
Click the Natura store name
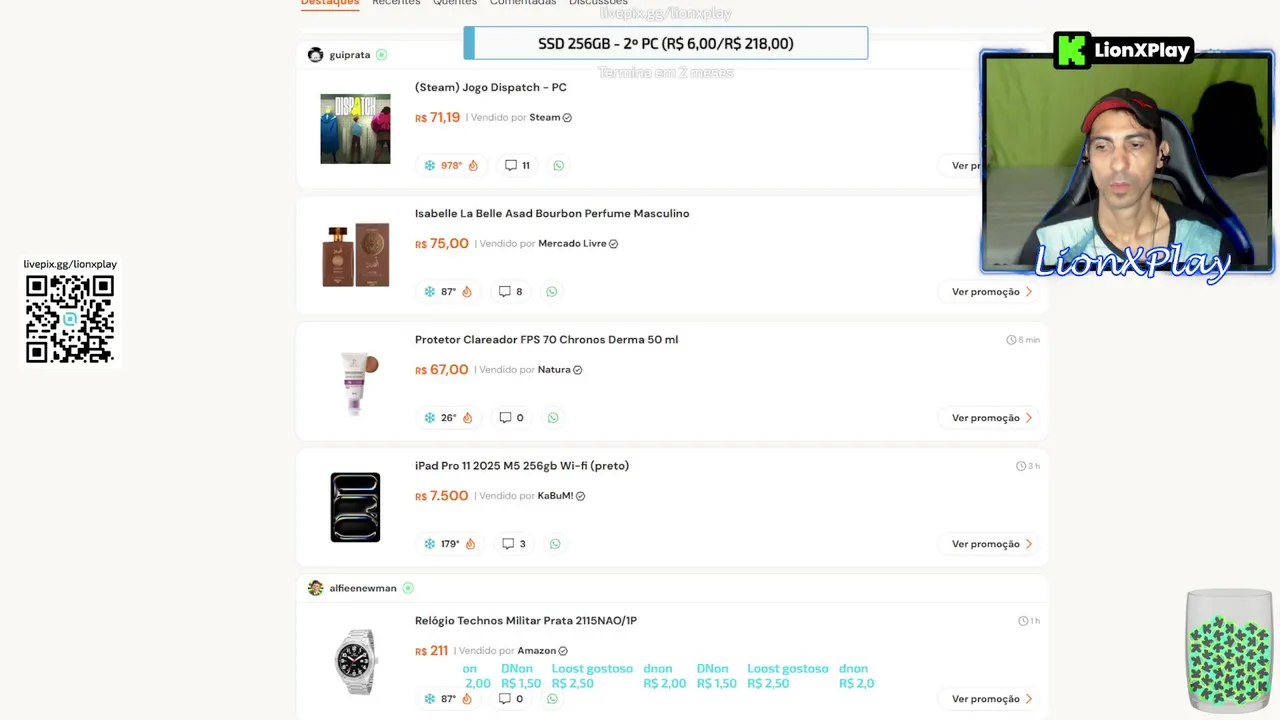(x=554, y=369)
